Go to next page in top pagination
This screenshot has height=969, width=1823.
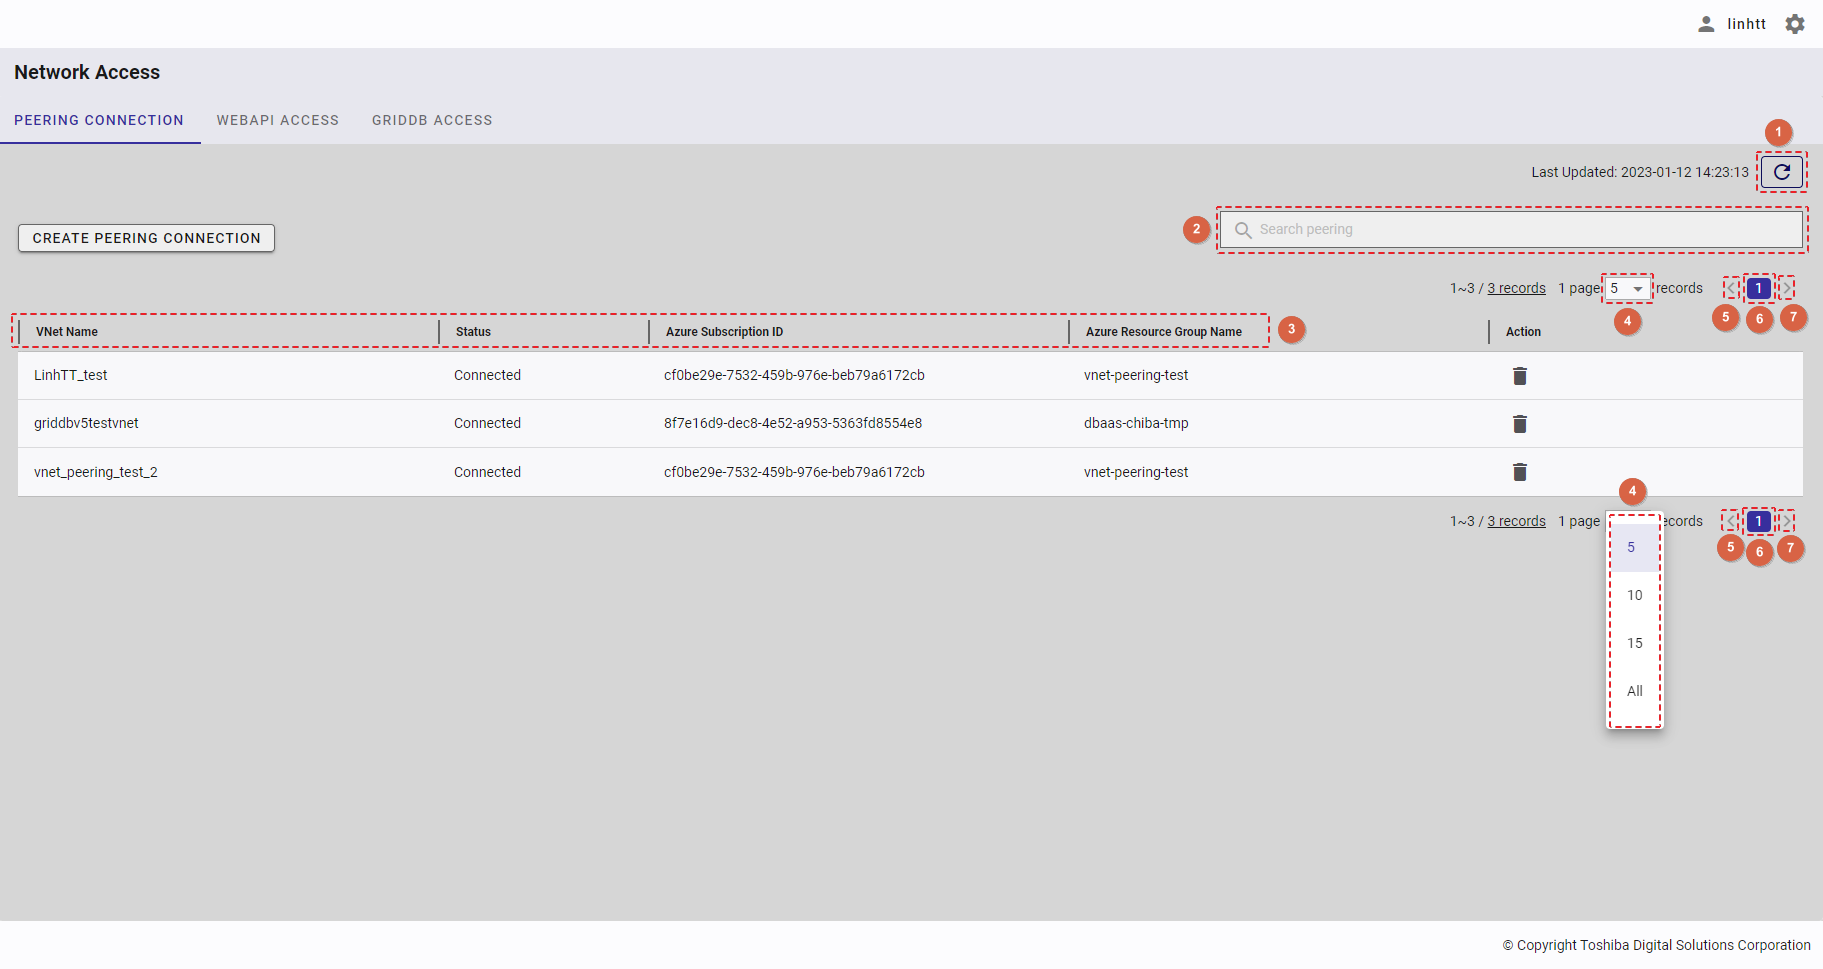pos(1786,289)
